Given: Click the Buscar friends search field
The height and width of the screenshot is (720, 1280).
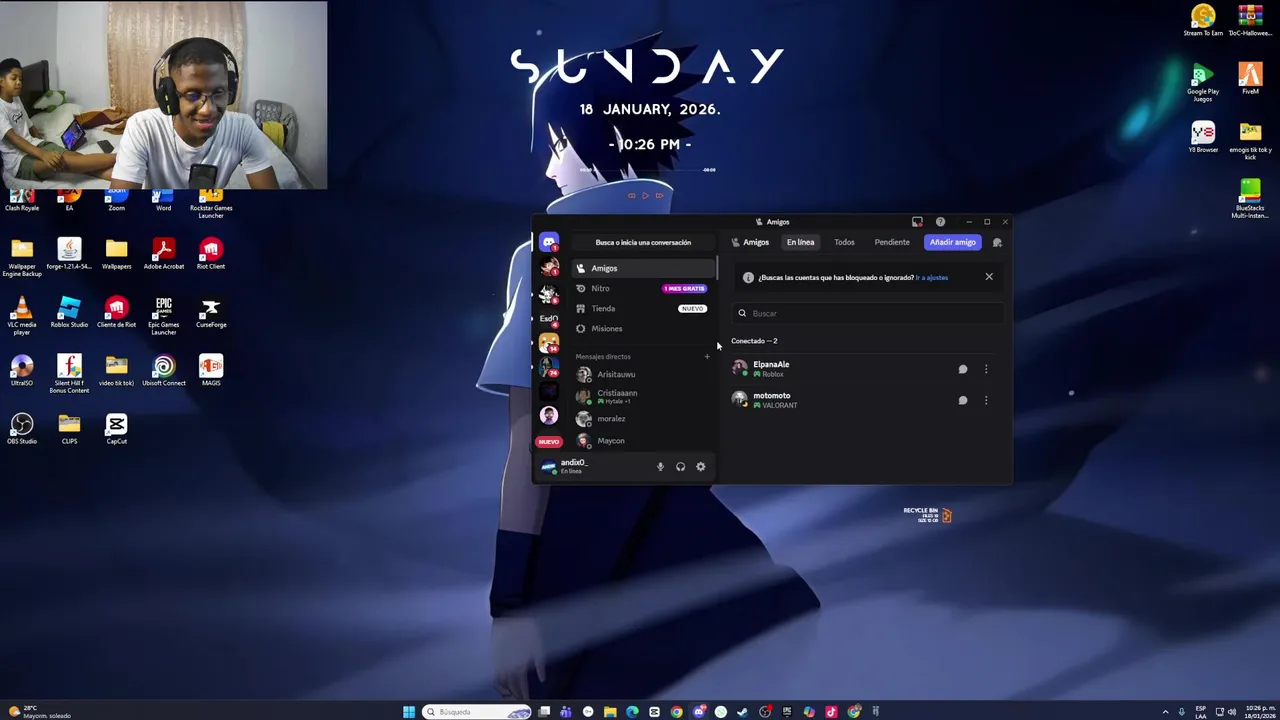Looking at the screenshot, I should [867, 313].
